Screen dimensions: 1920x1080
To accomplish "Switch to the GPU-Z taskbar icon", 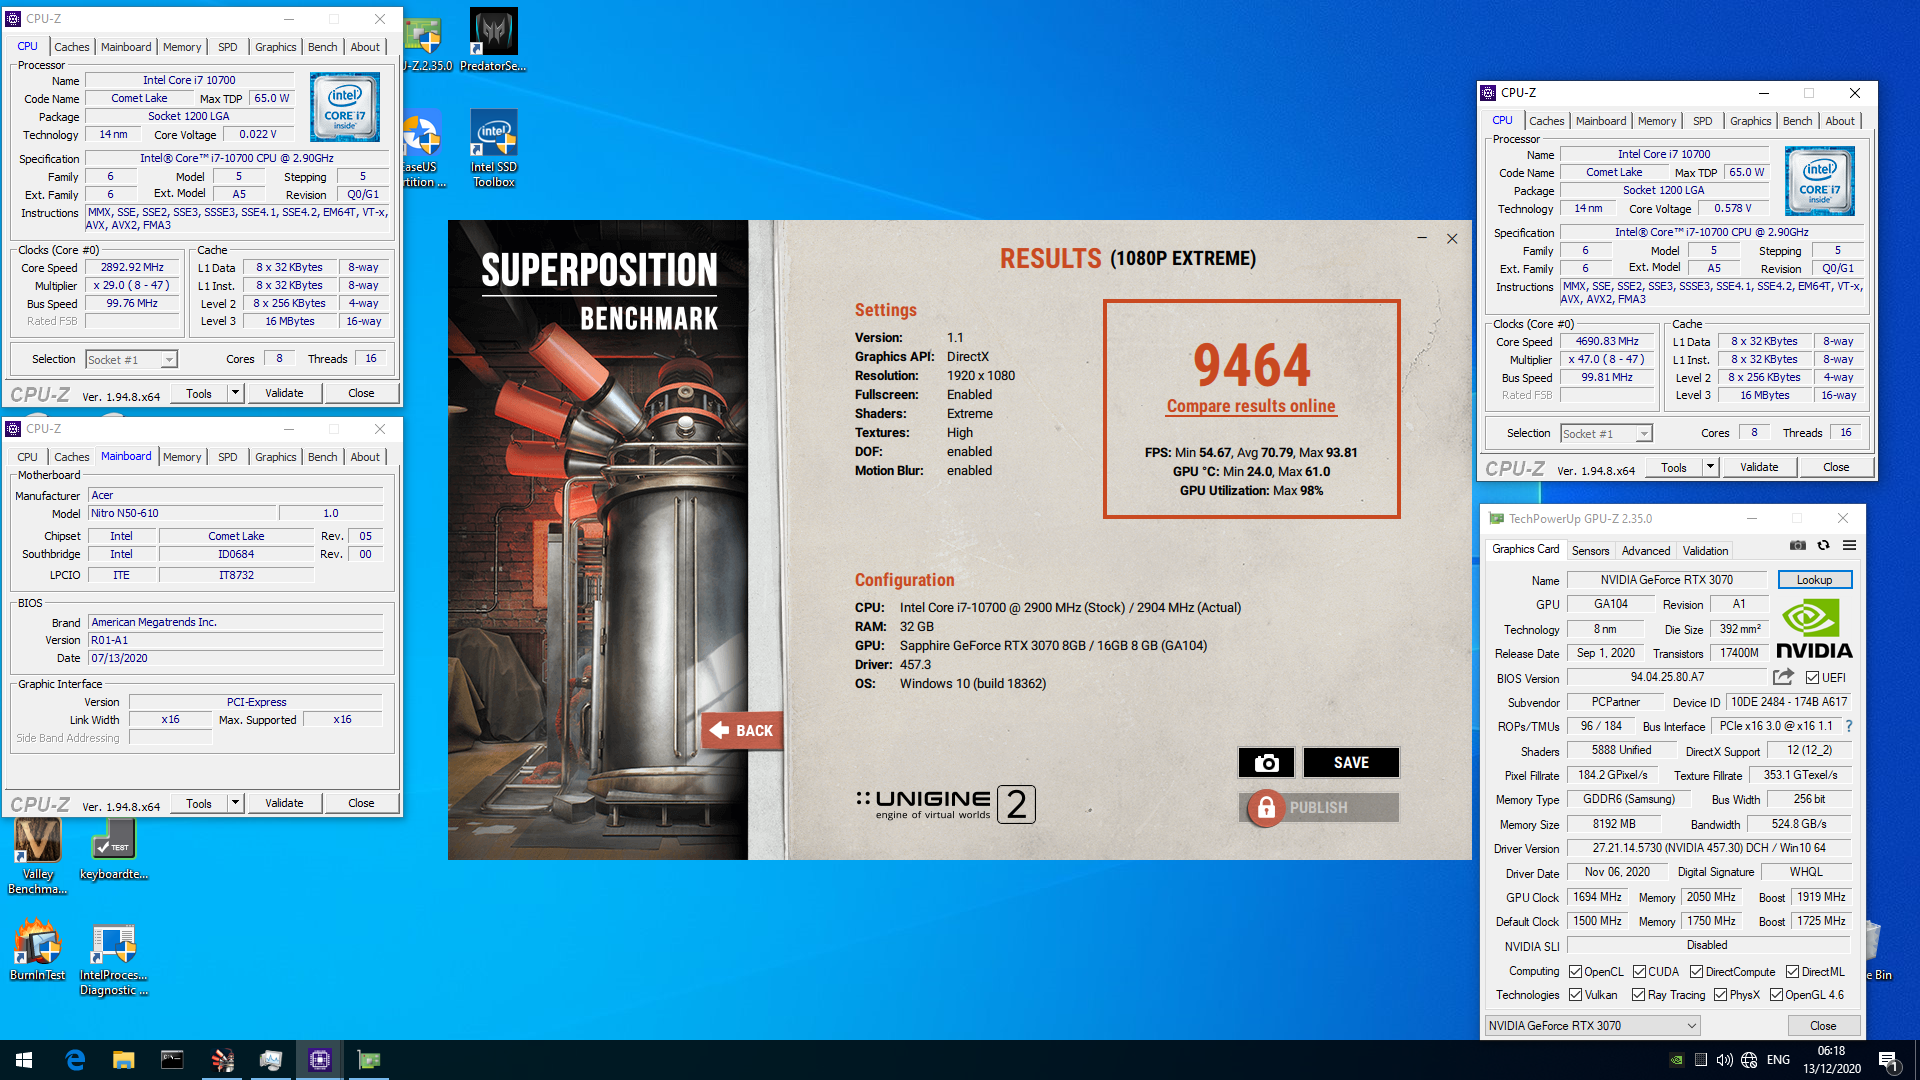I will pyautogui.click(x=369, y=1060).
